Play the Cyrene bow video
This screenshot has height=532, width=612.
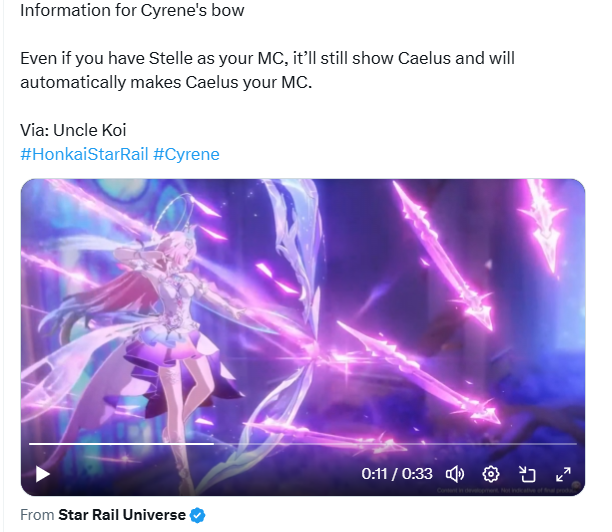click(43, 474)
